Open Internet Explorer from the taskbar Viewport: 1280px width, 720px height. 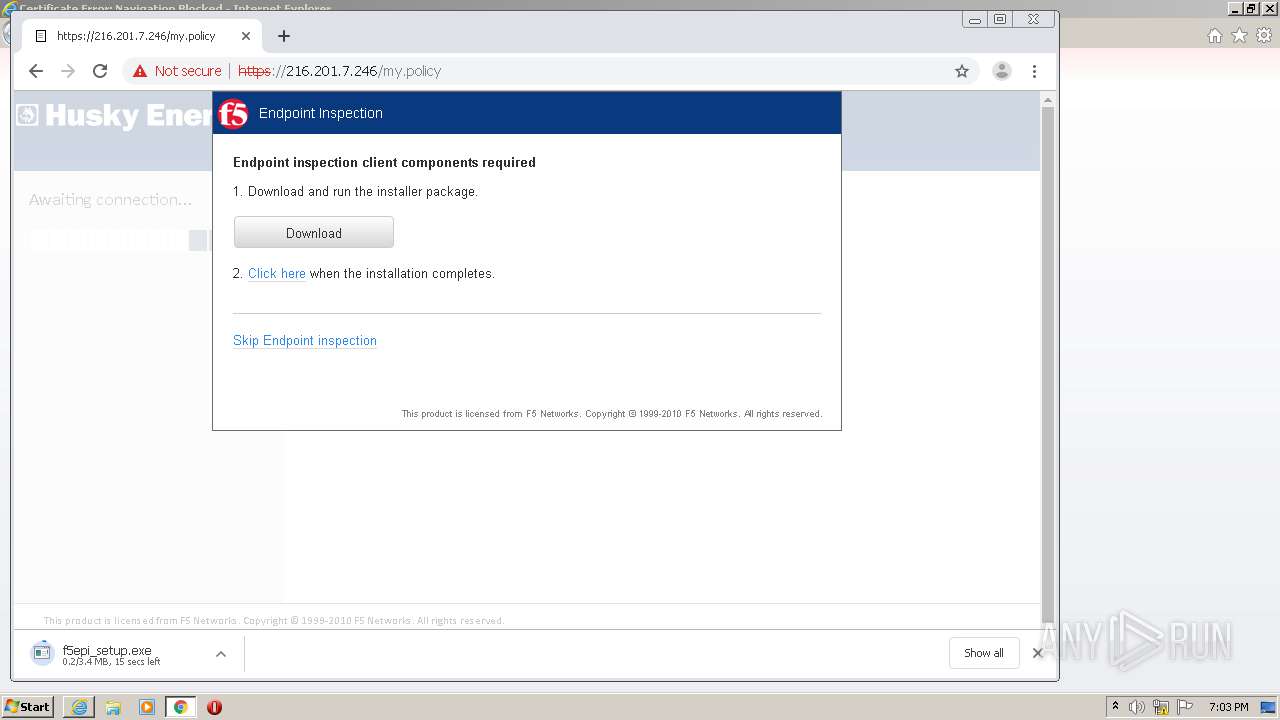79,707
